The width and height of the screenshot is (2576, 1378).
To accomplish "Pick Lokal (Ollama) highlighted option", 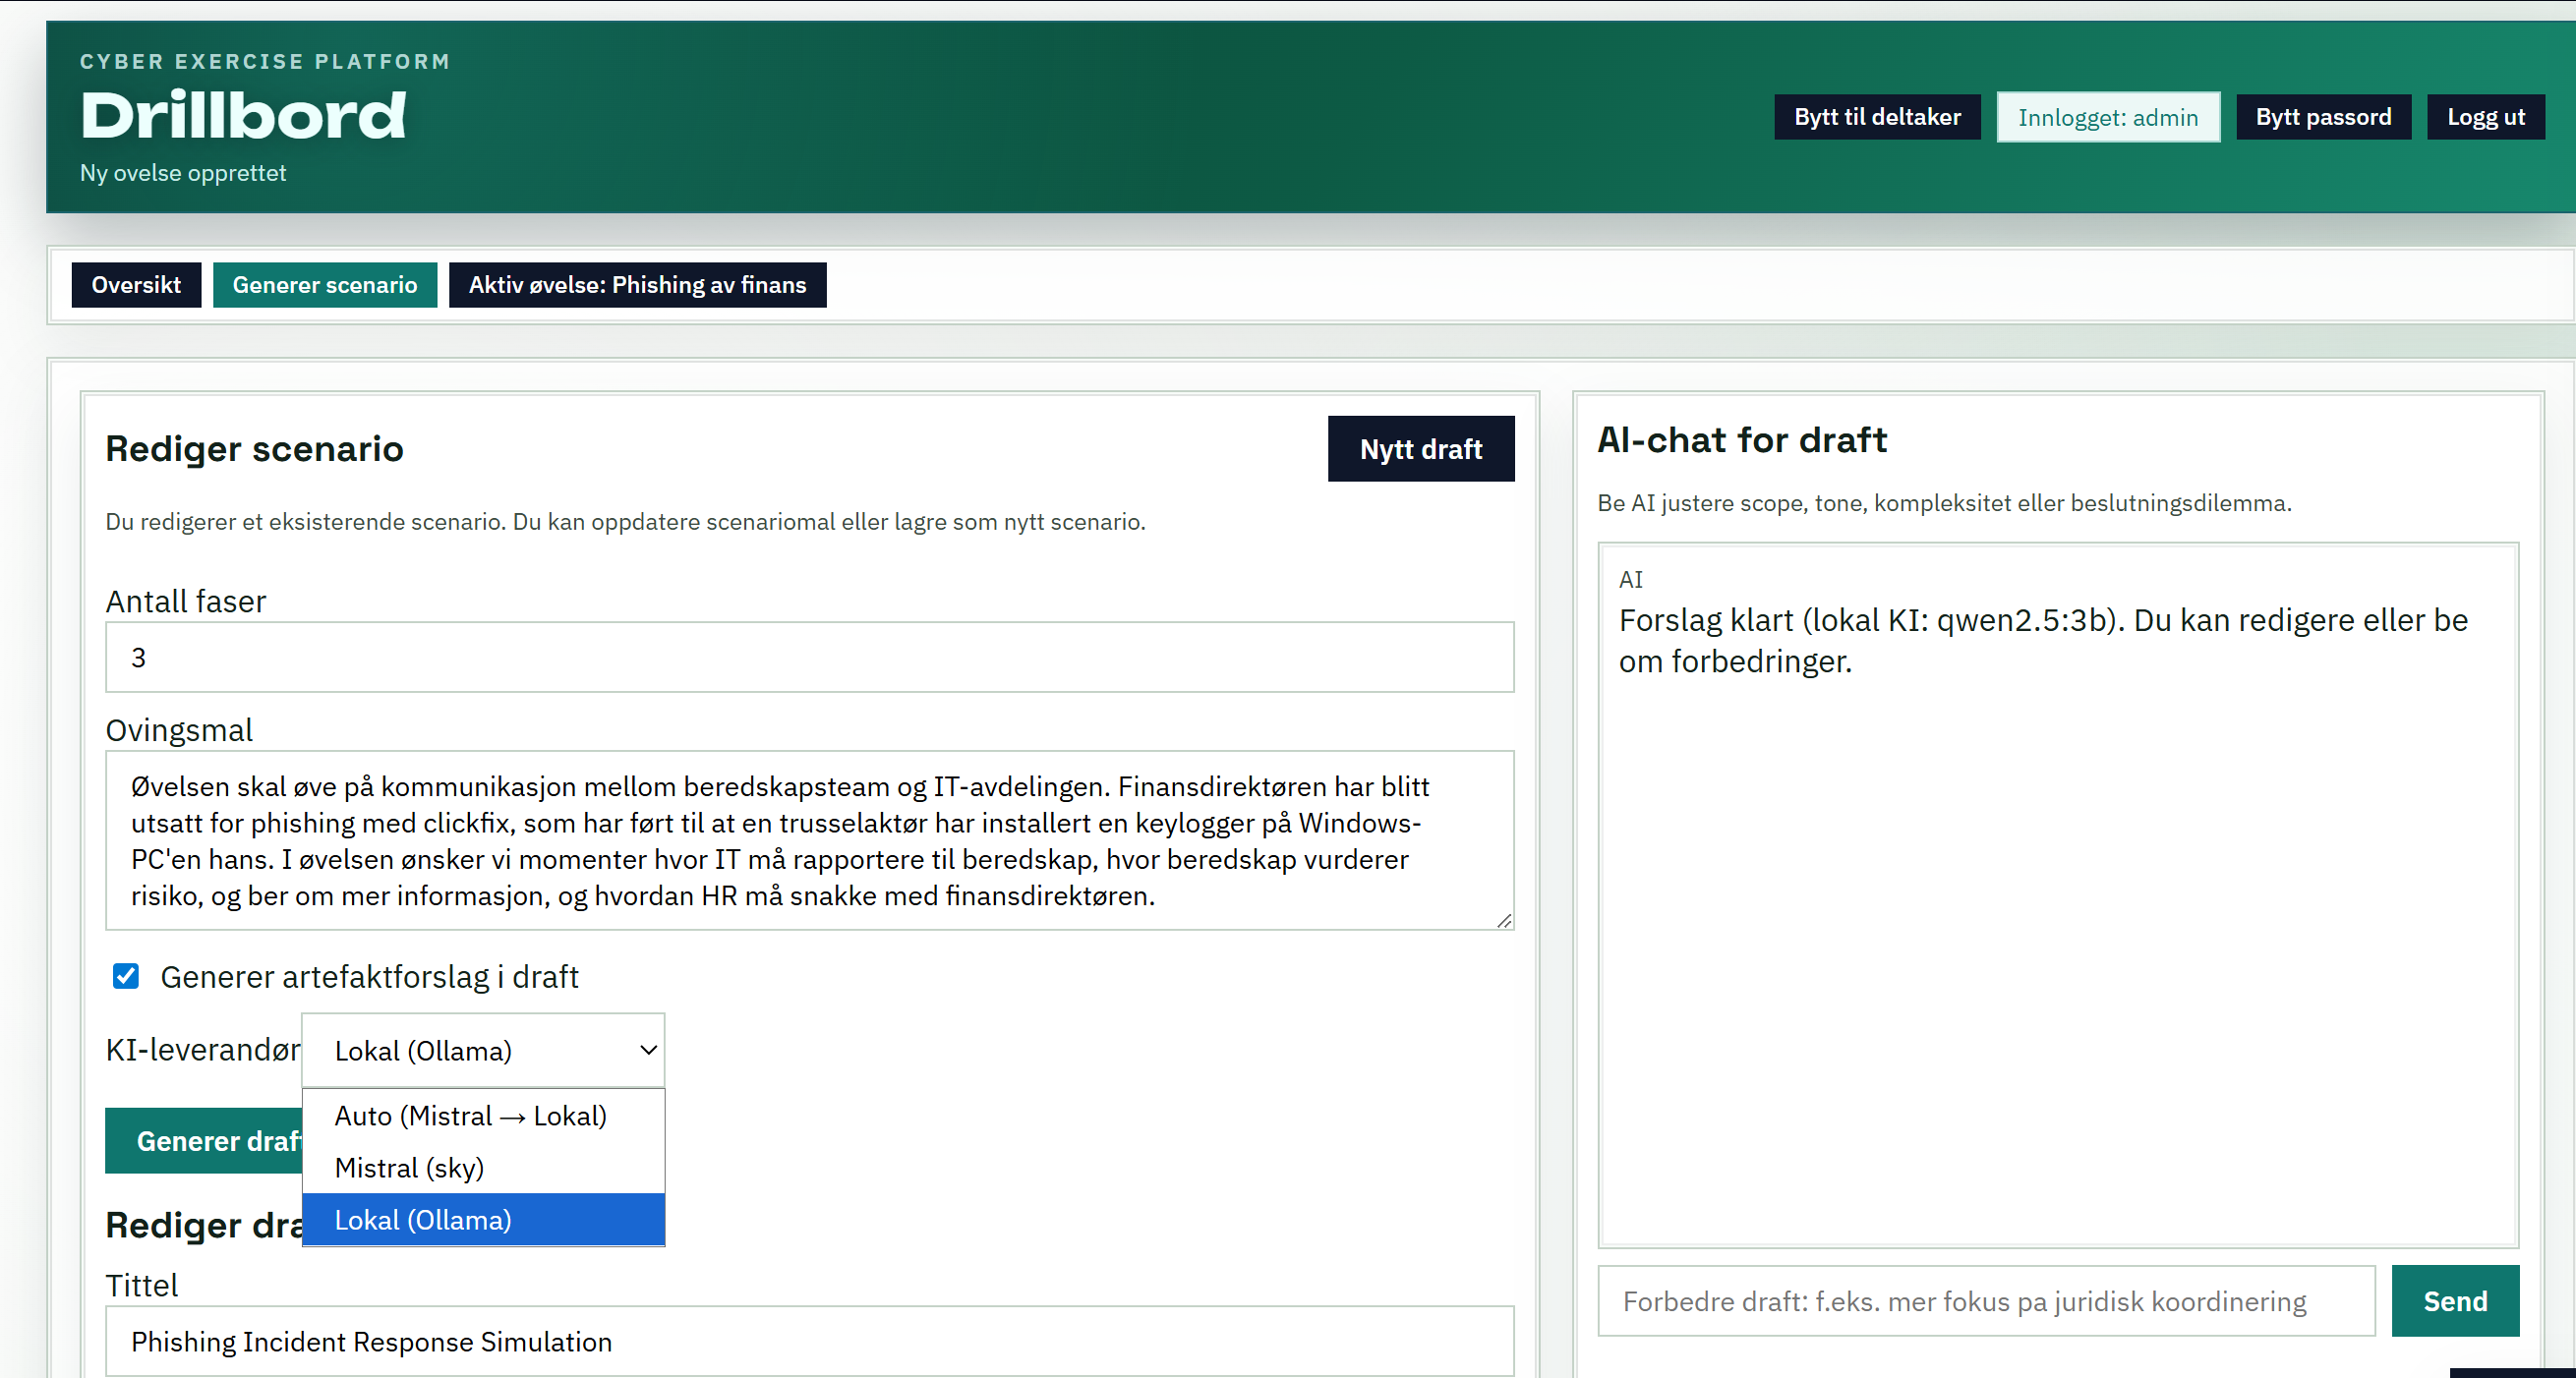I will pos(423,1220).
